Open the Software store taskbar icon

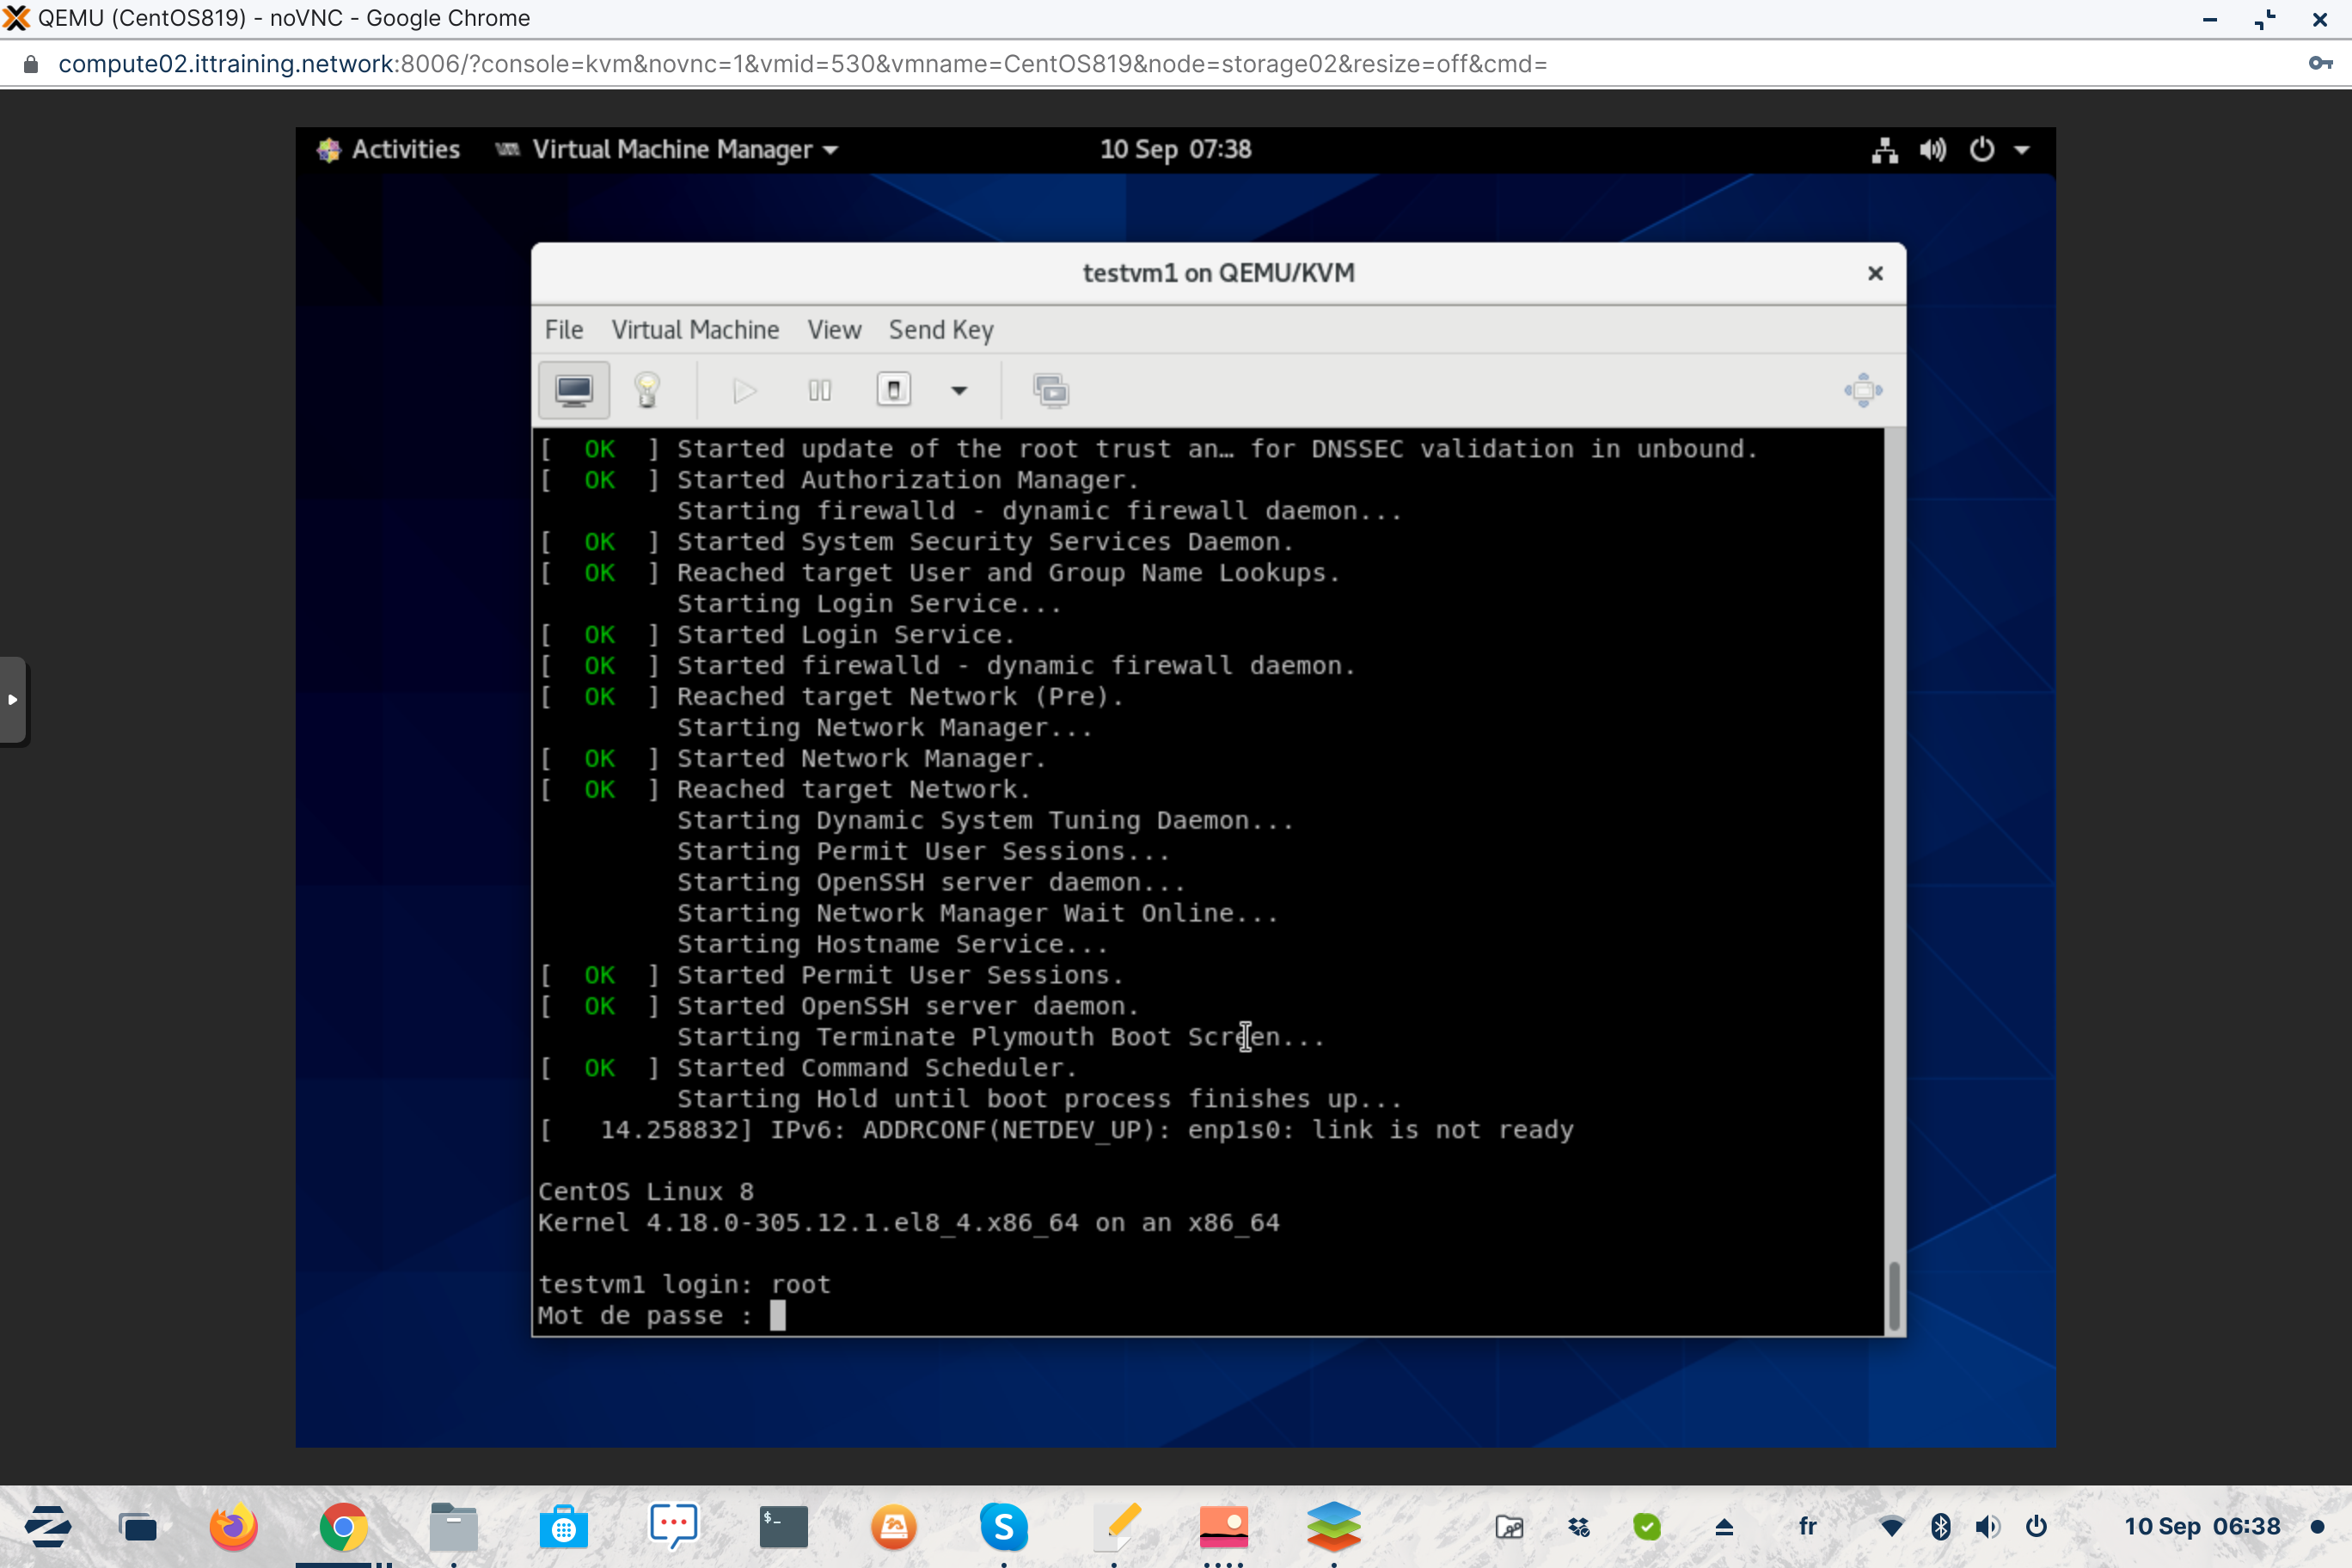[563, 1526]
